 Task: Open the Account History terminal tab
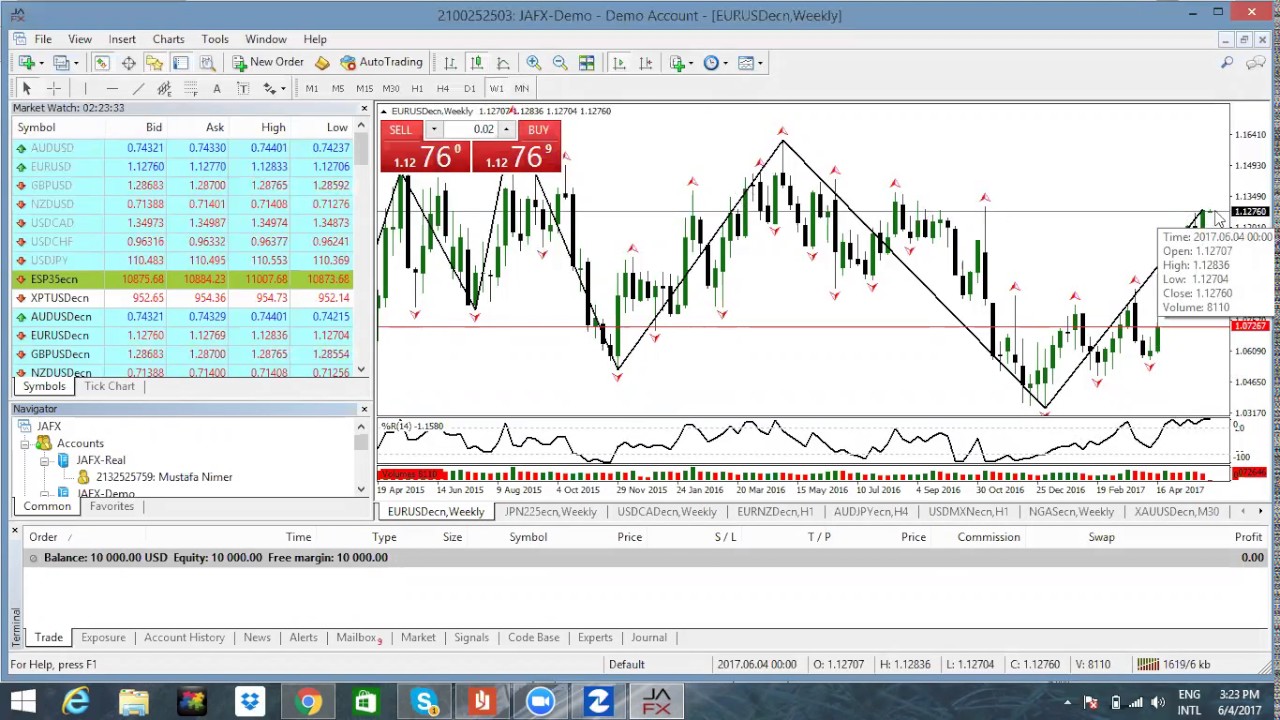pos(184,637)
